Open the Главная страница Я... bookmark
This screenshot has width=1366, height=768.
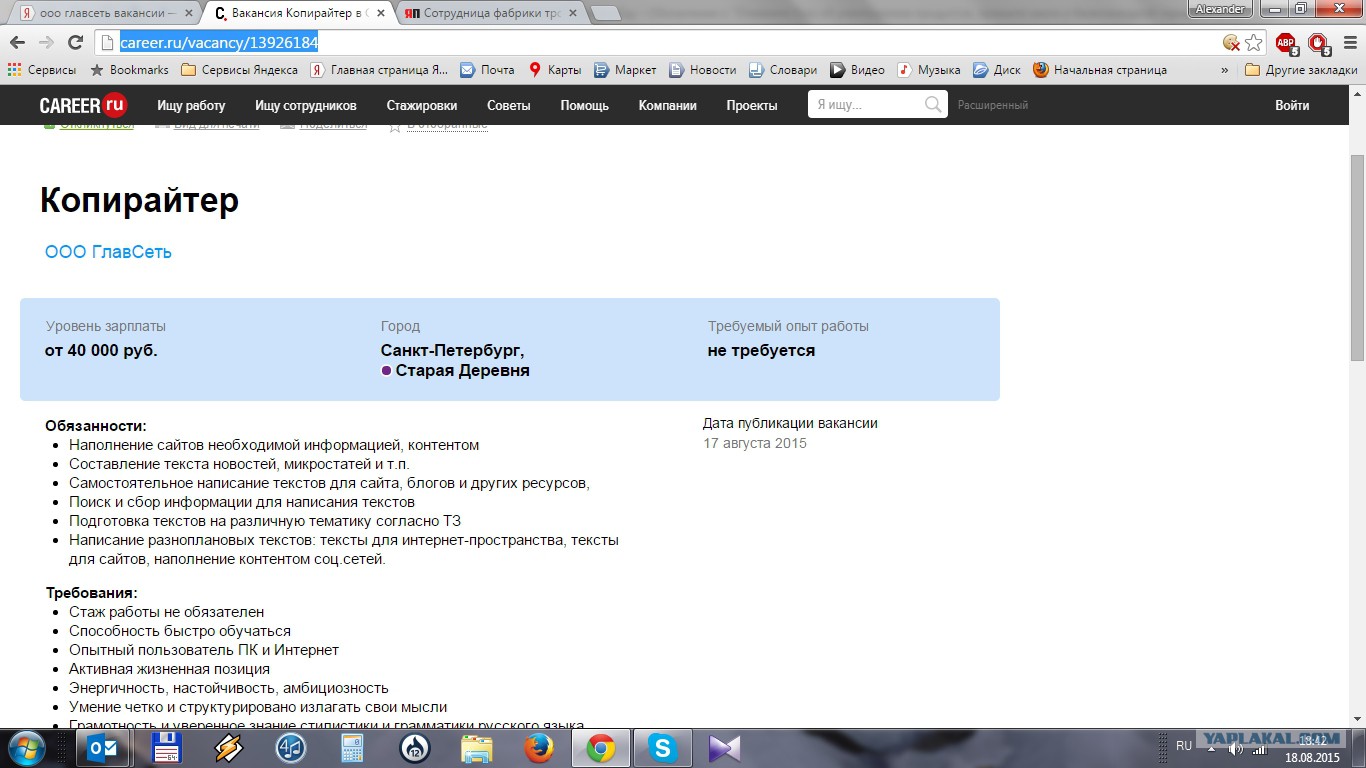(x=379, y=70)
